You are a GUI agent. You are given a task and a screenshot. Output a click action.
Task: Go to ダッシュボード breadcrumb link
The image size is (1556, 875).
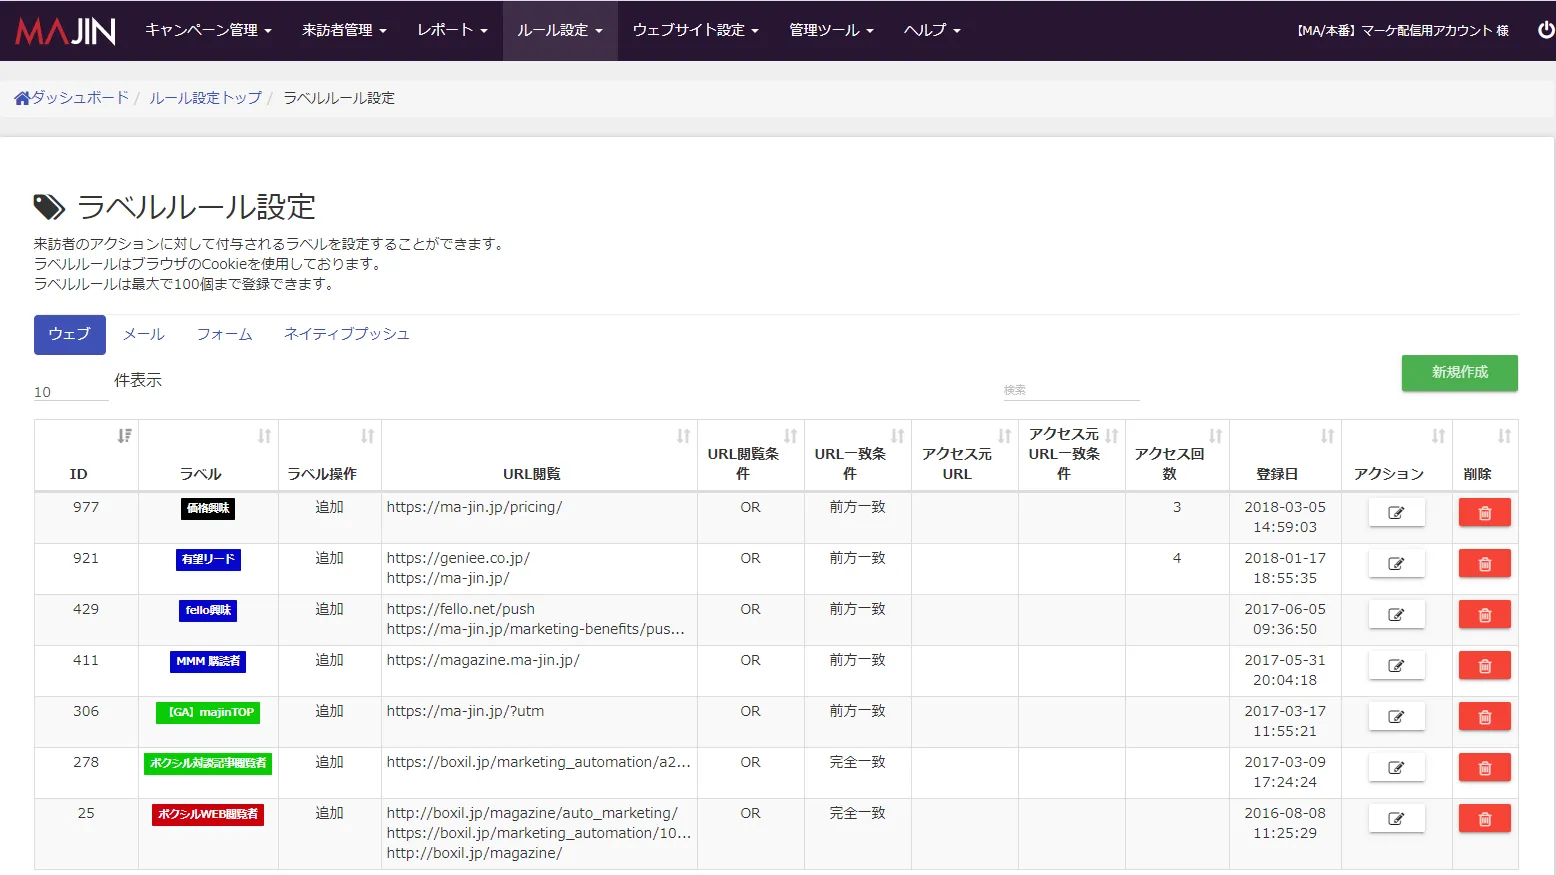pyautogui.click(x=80, y=98)
